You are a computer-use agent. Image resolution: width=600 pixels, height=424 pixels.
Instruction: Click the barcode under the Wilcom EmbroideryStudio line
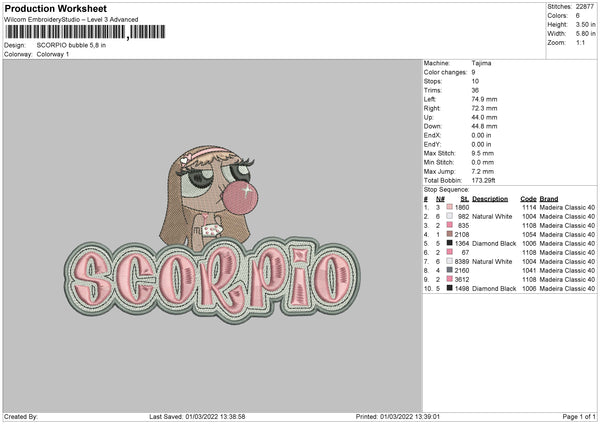(85, 32)
